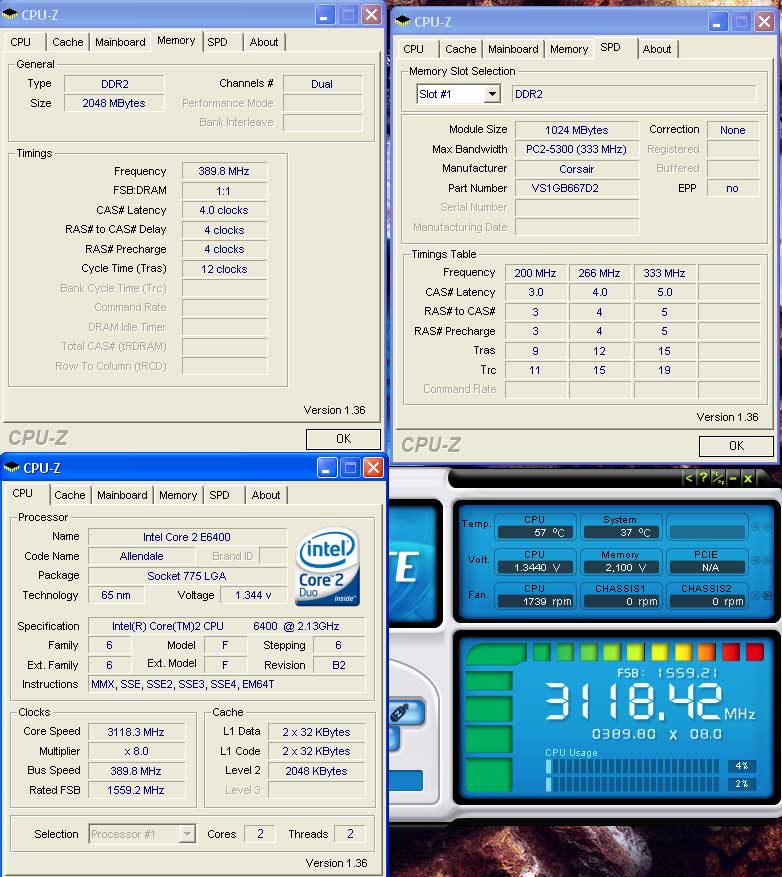Screen dimensions: 782x877
Task: Click the Dual Channels value
Action: pos(322,84)
